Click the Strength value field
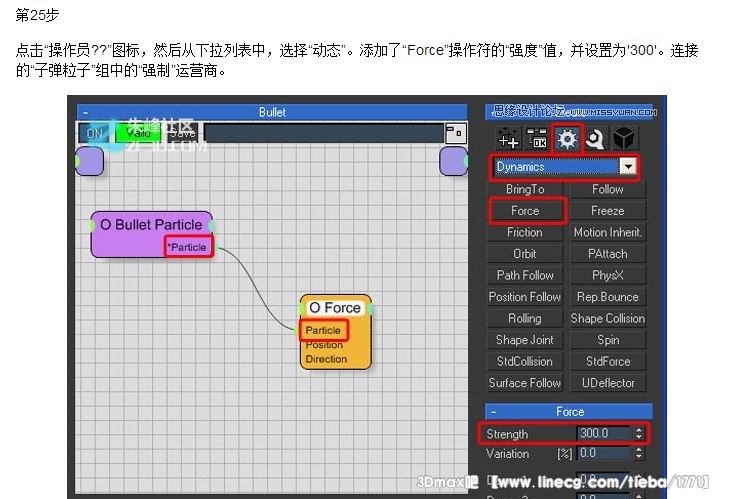Viewport: 738px width, 499px height. (x=604, y=434)
